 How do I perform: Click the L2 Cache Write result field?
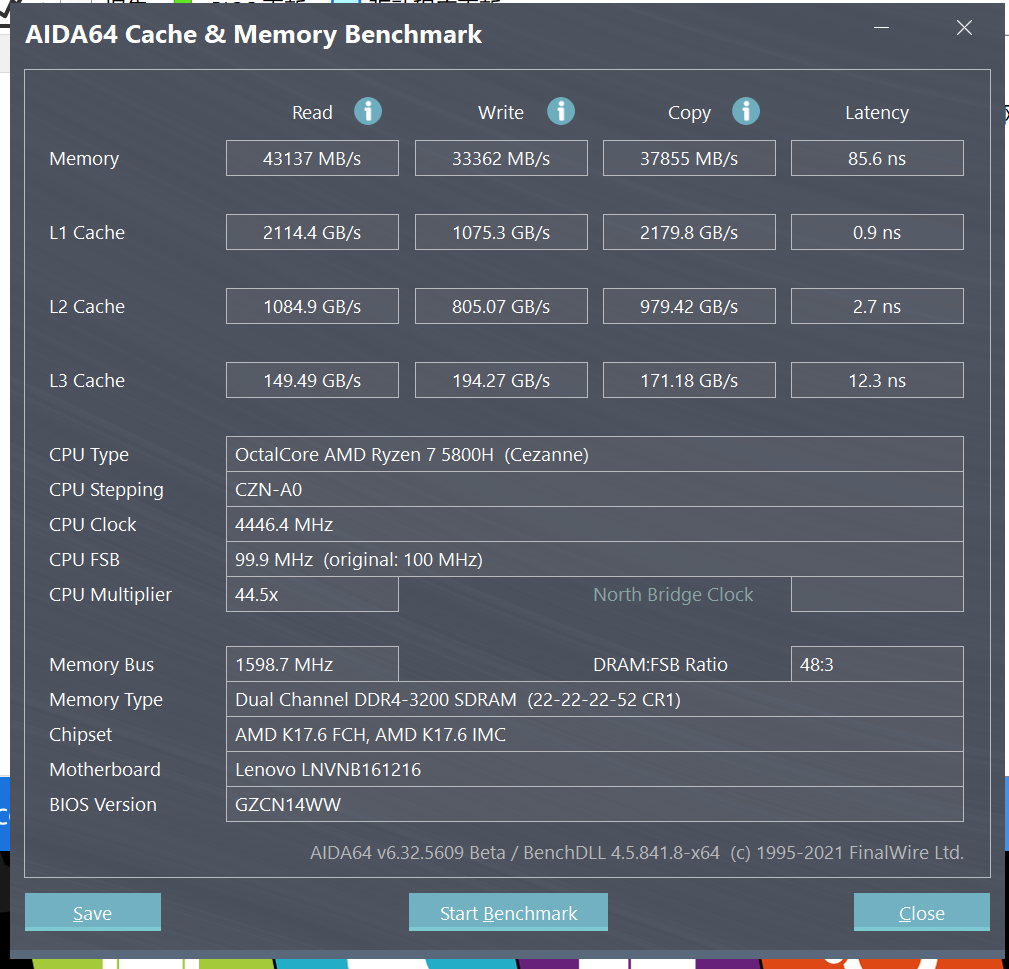tap(500, 306)
